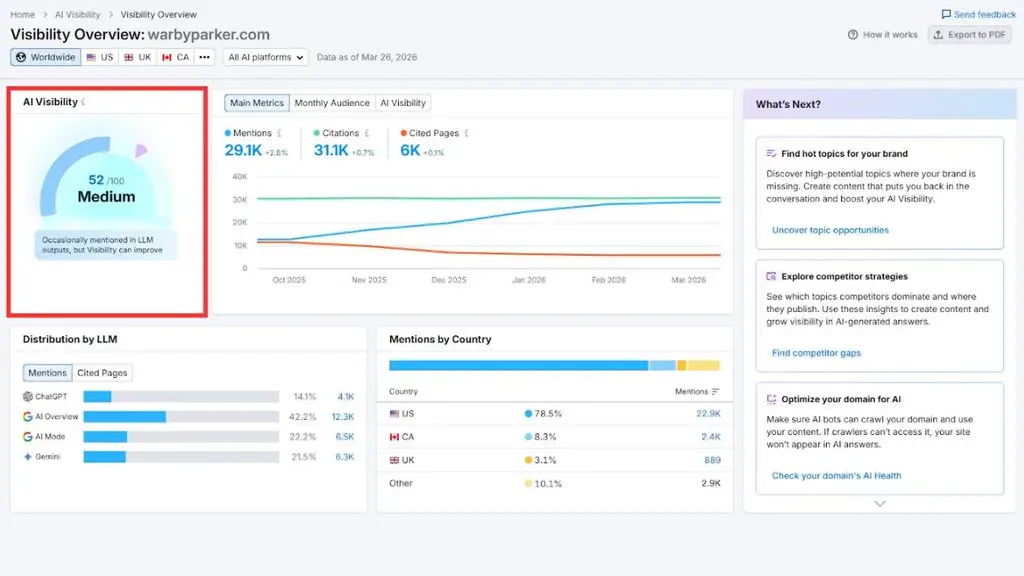Switch to the Monthly Audience tab
Viewport: 1024px width, 576px height.
(x=332, y=103)
